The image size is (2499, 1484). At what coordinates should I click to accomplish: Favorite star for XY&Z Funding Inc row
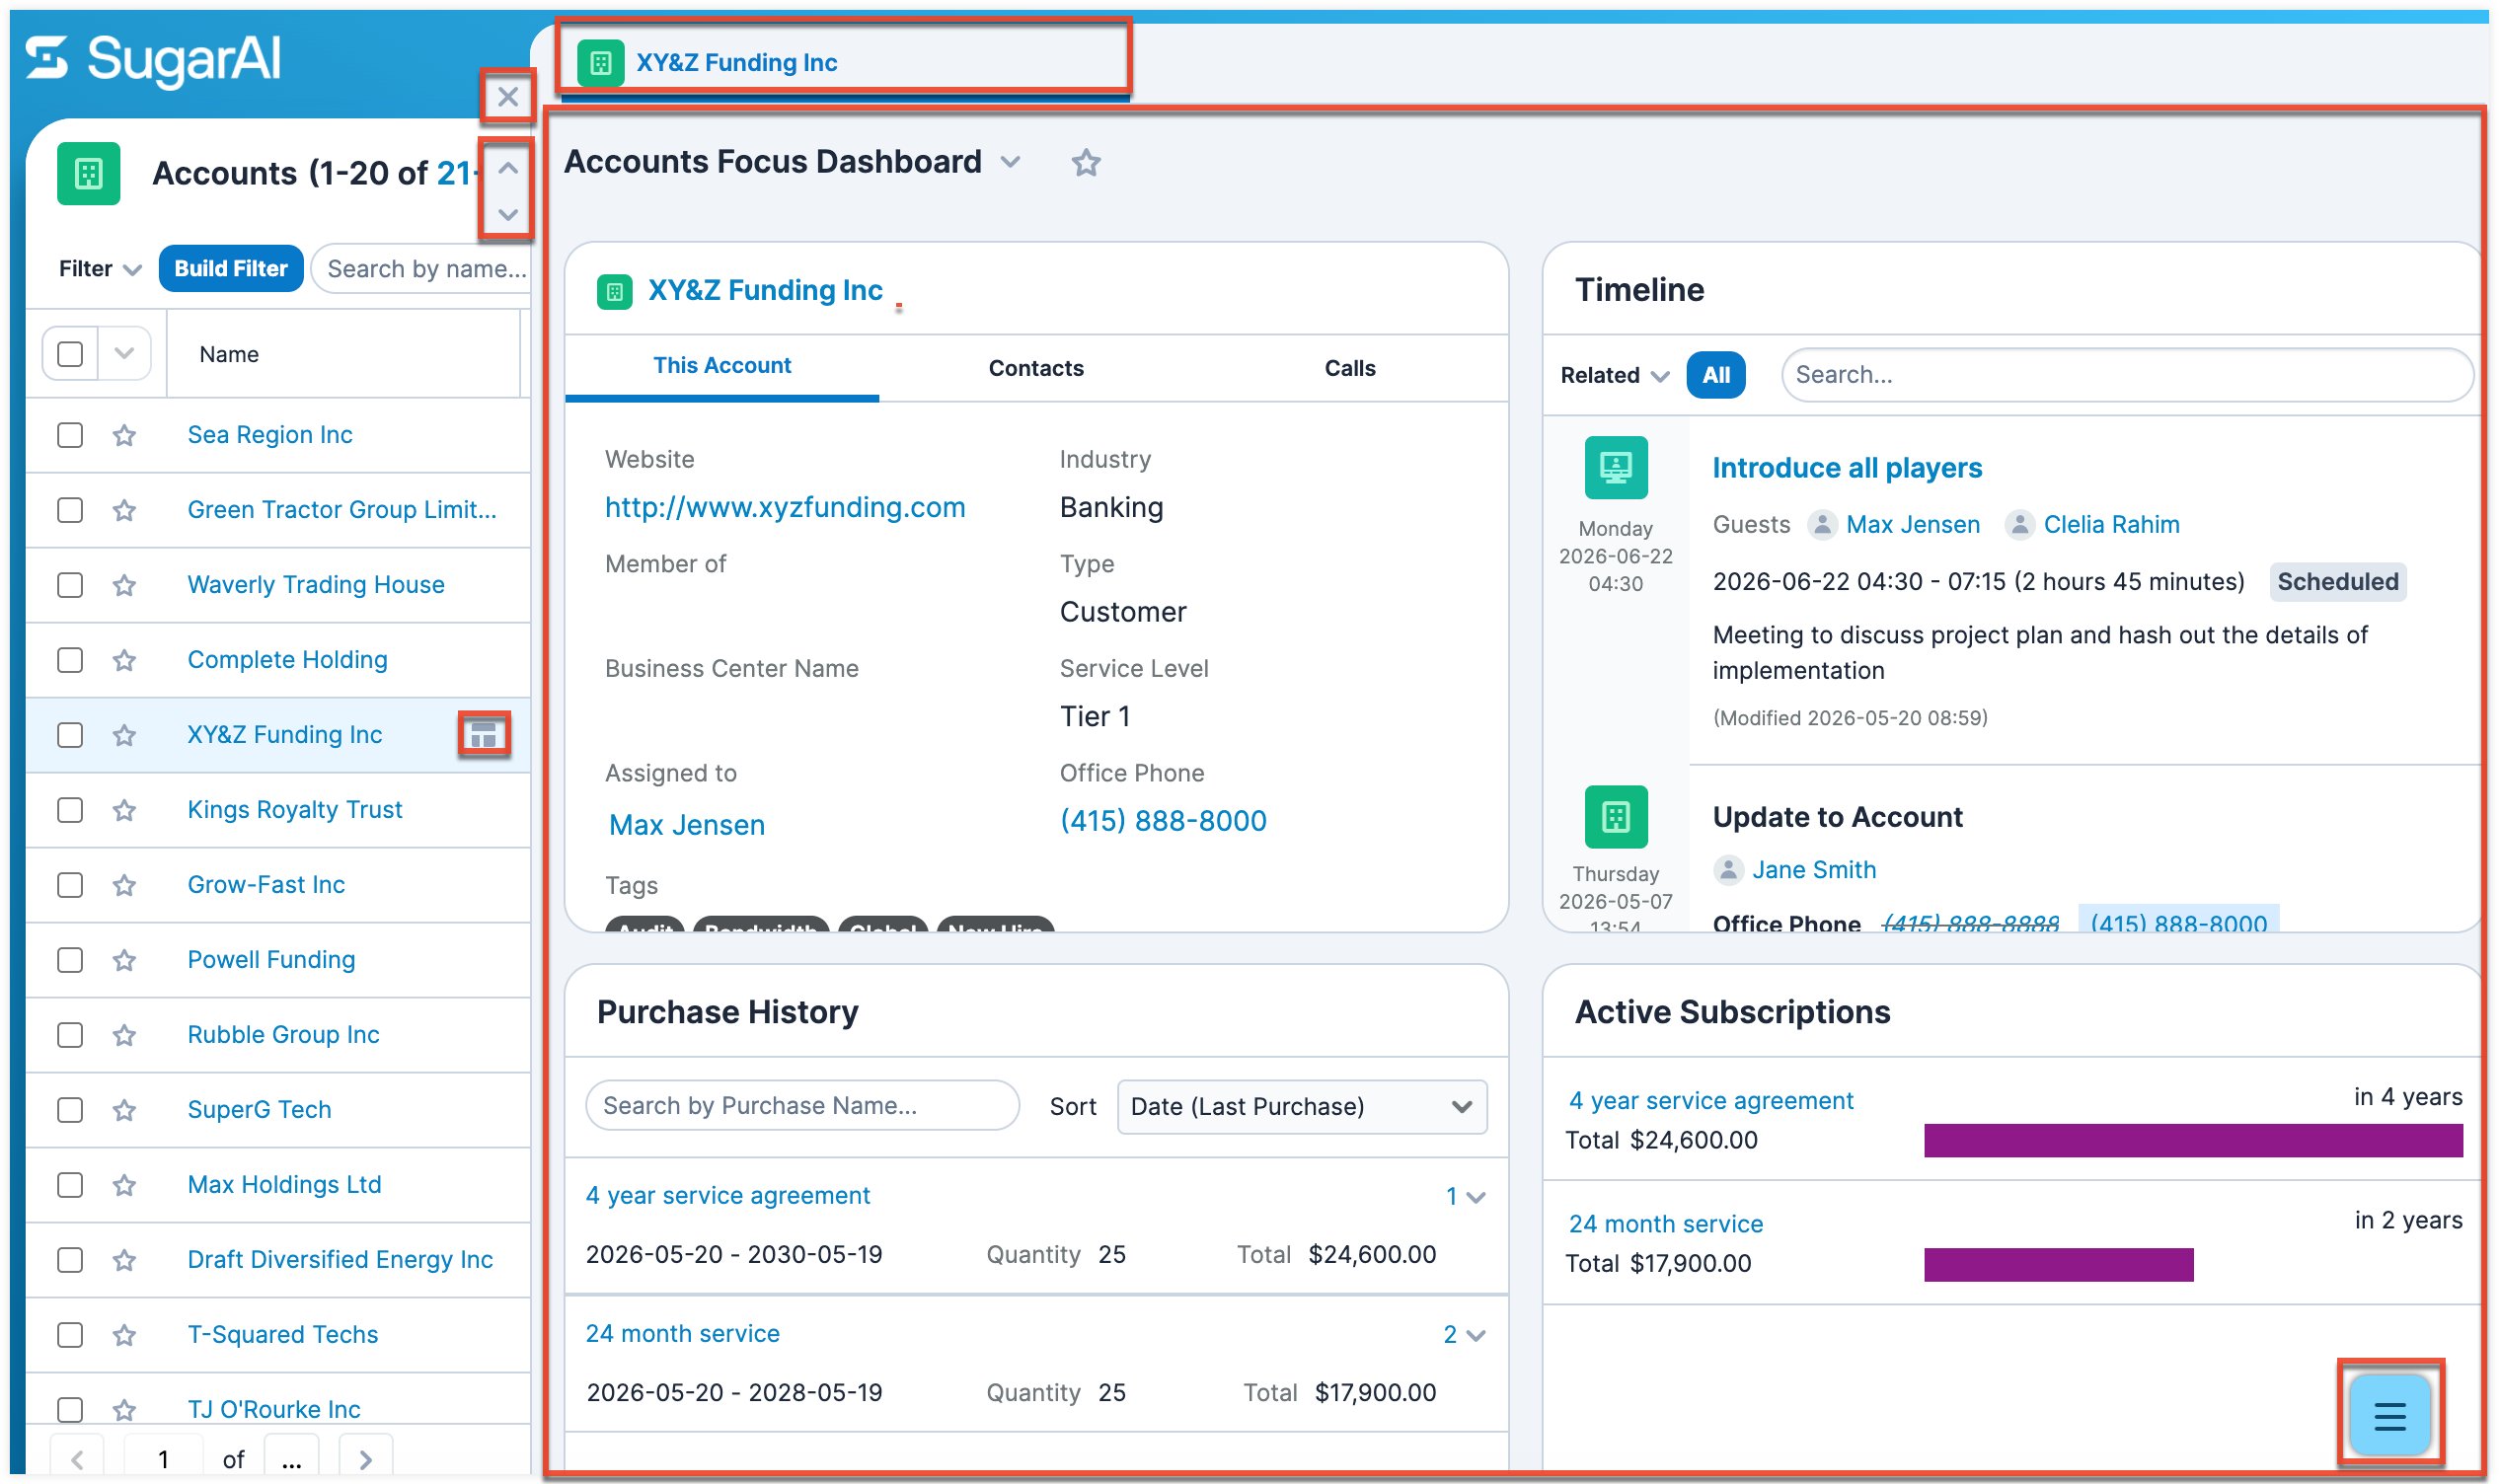(124, 735)
